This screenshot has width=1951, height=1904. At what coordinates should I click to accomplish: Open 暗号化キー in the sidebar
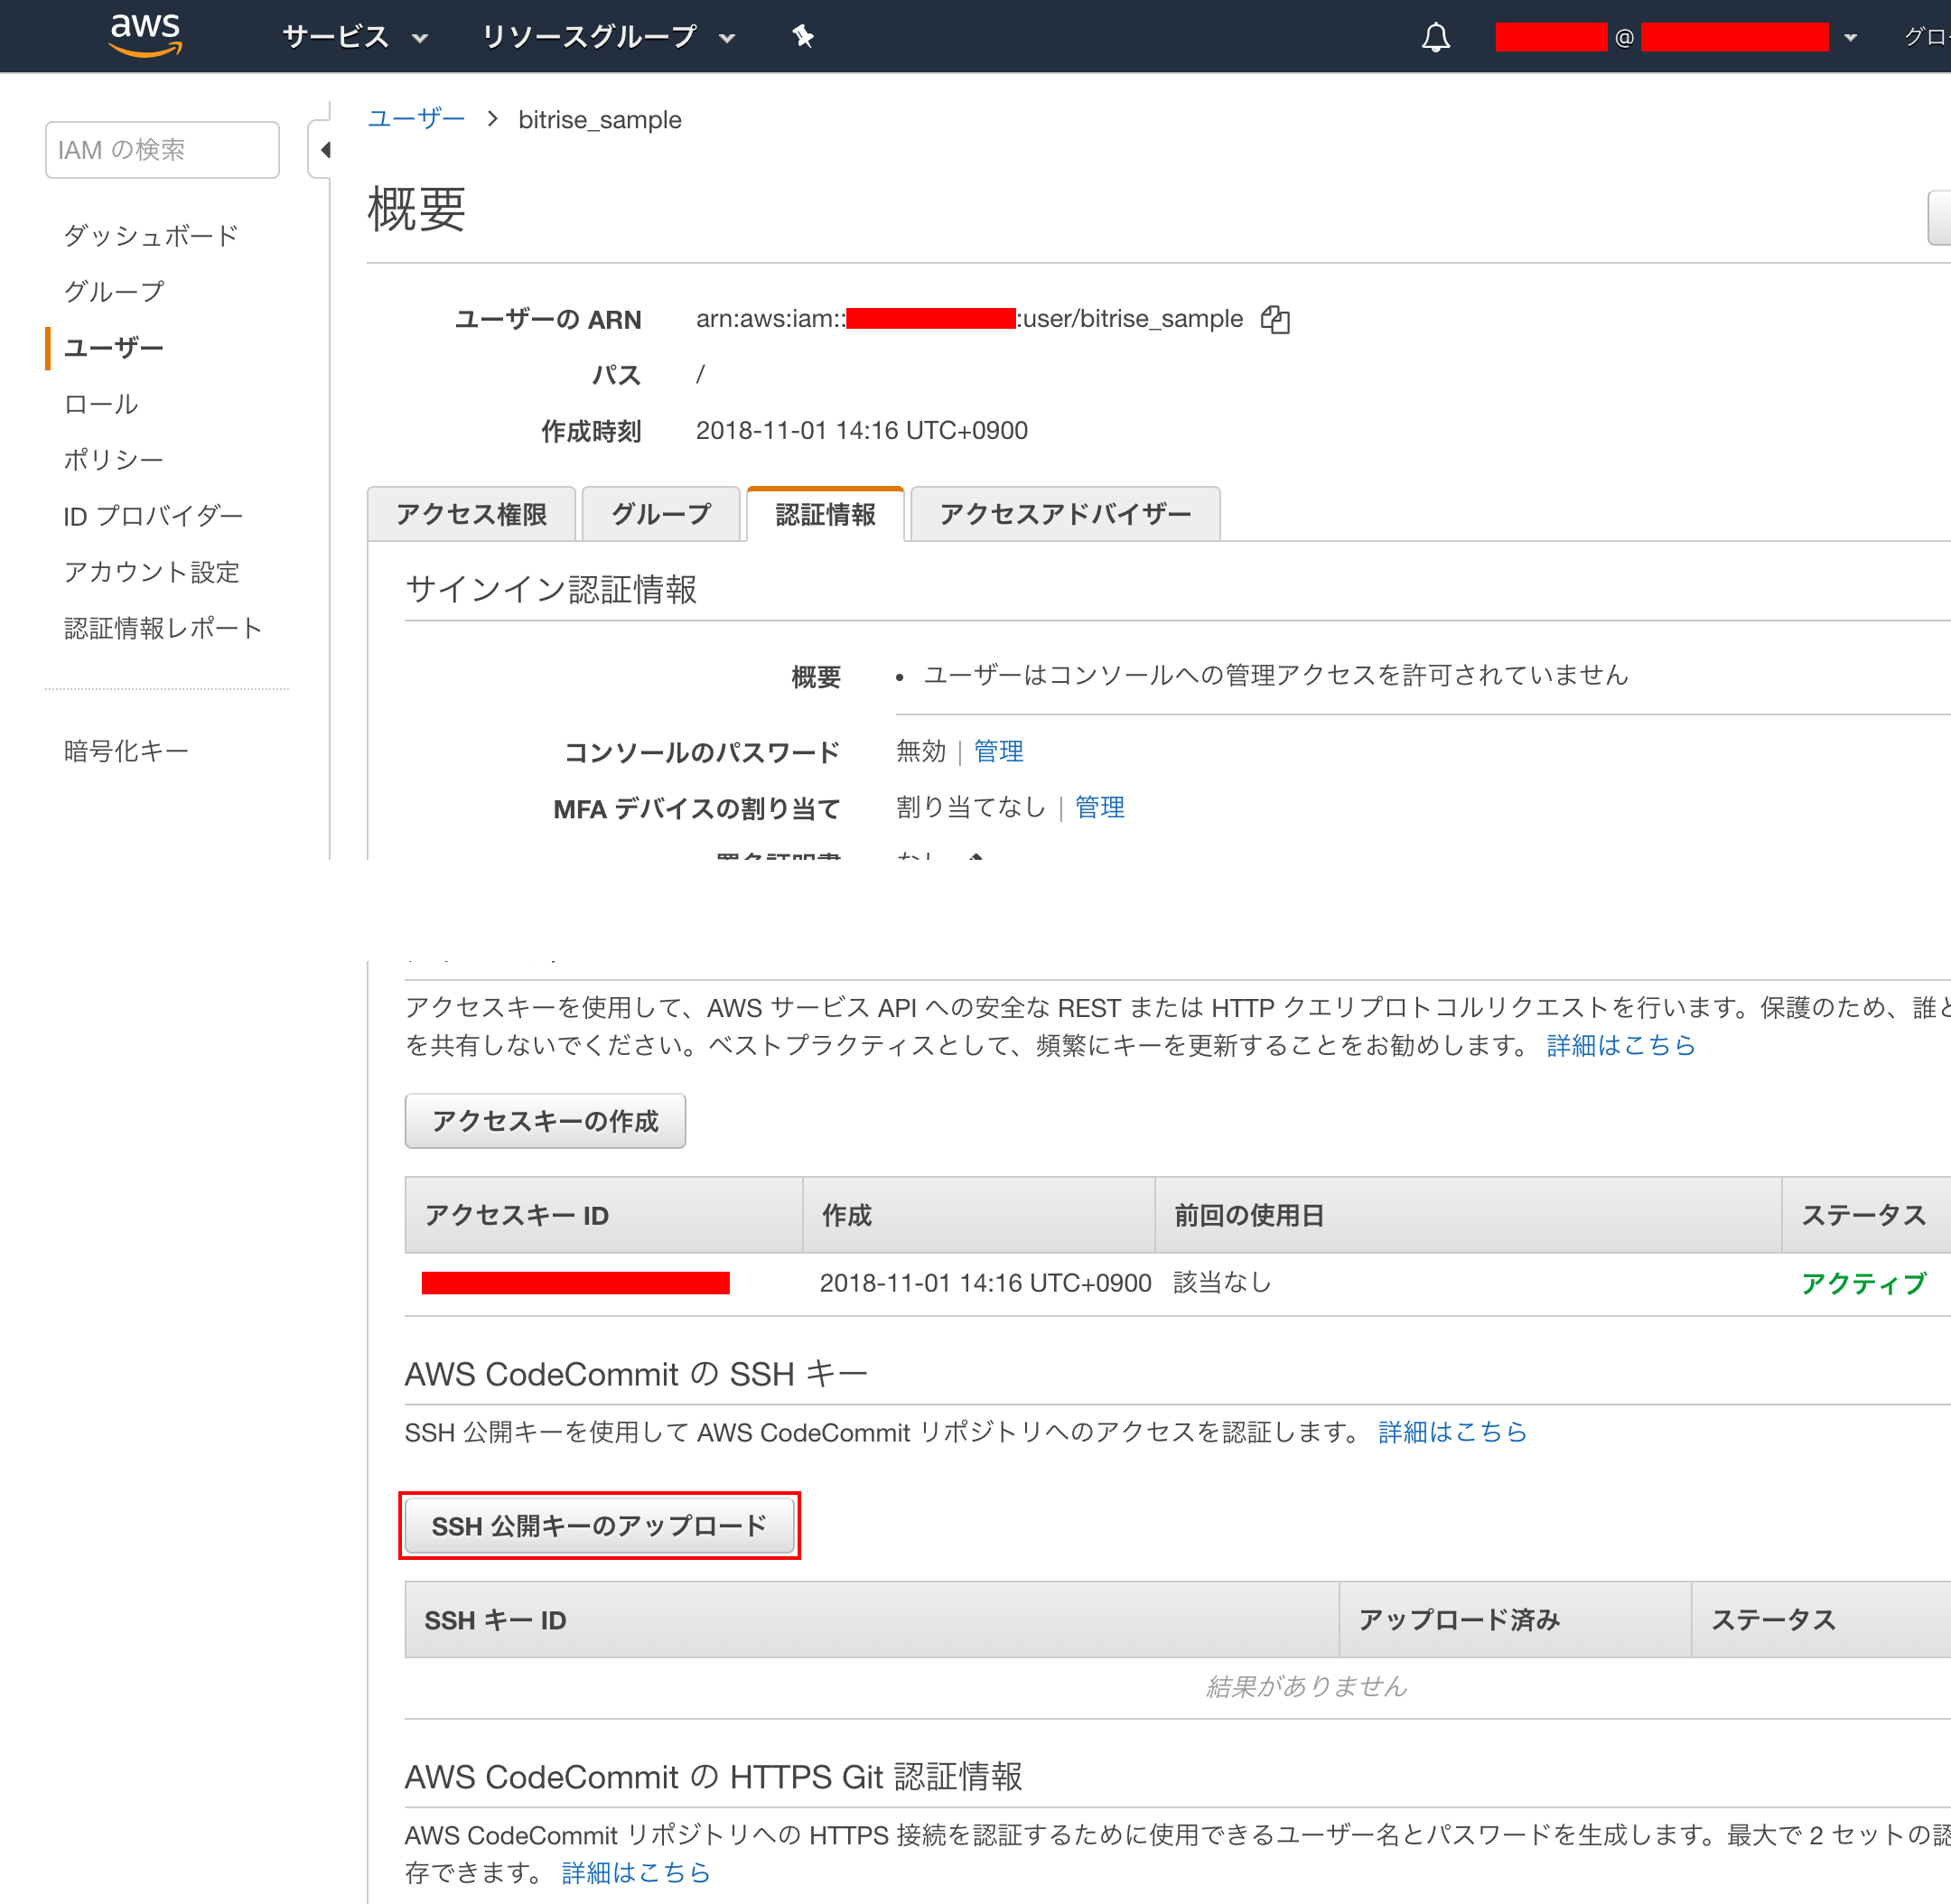coord(126,751)
